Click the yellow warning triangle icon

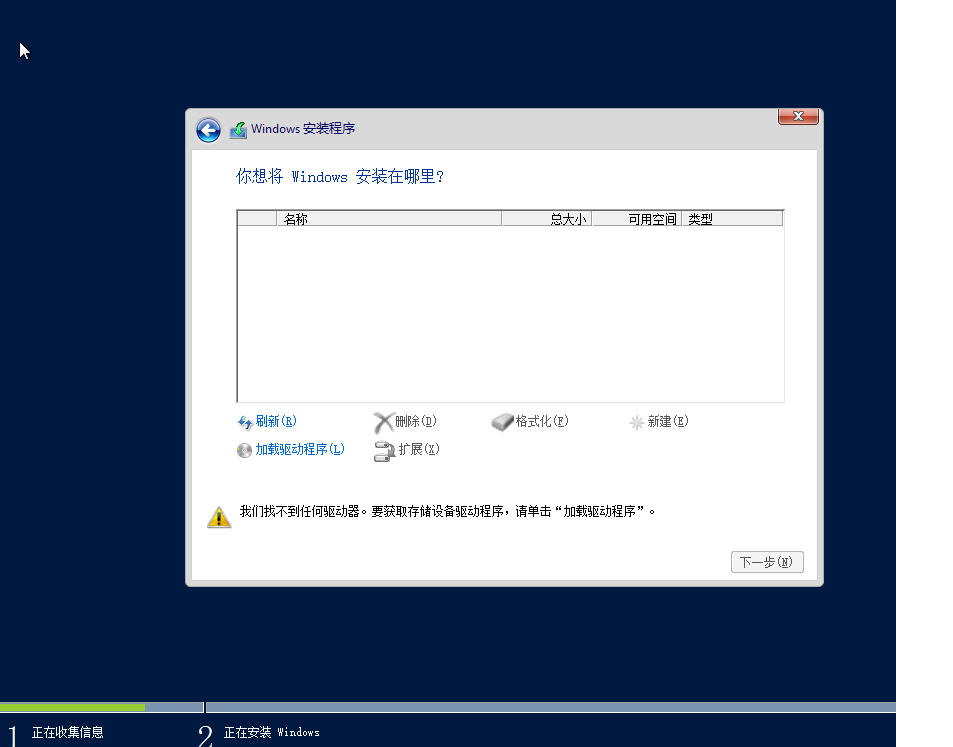[x=219, y=517]
